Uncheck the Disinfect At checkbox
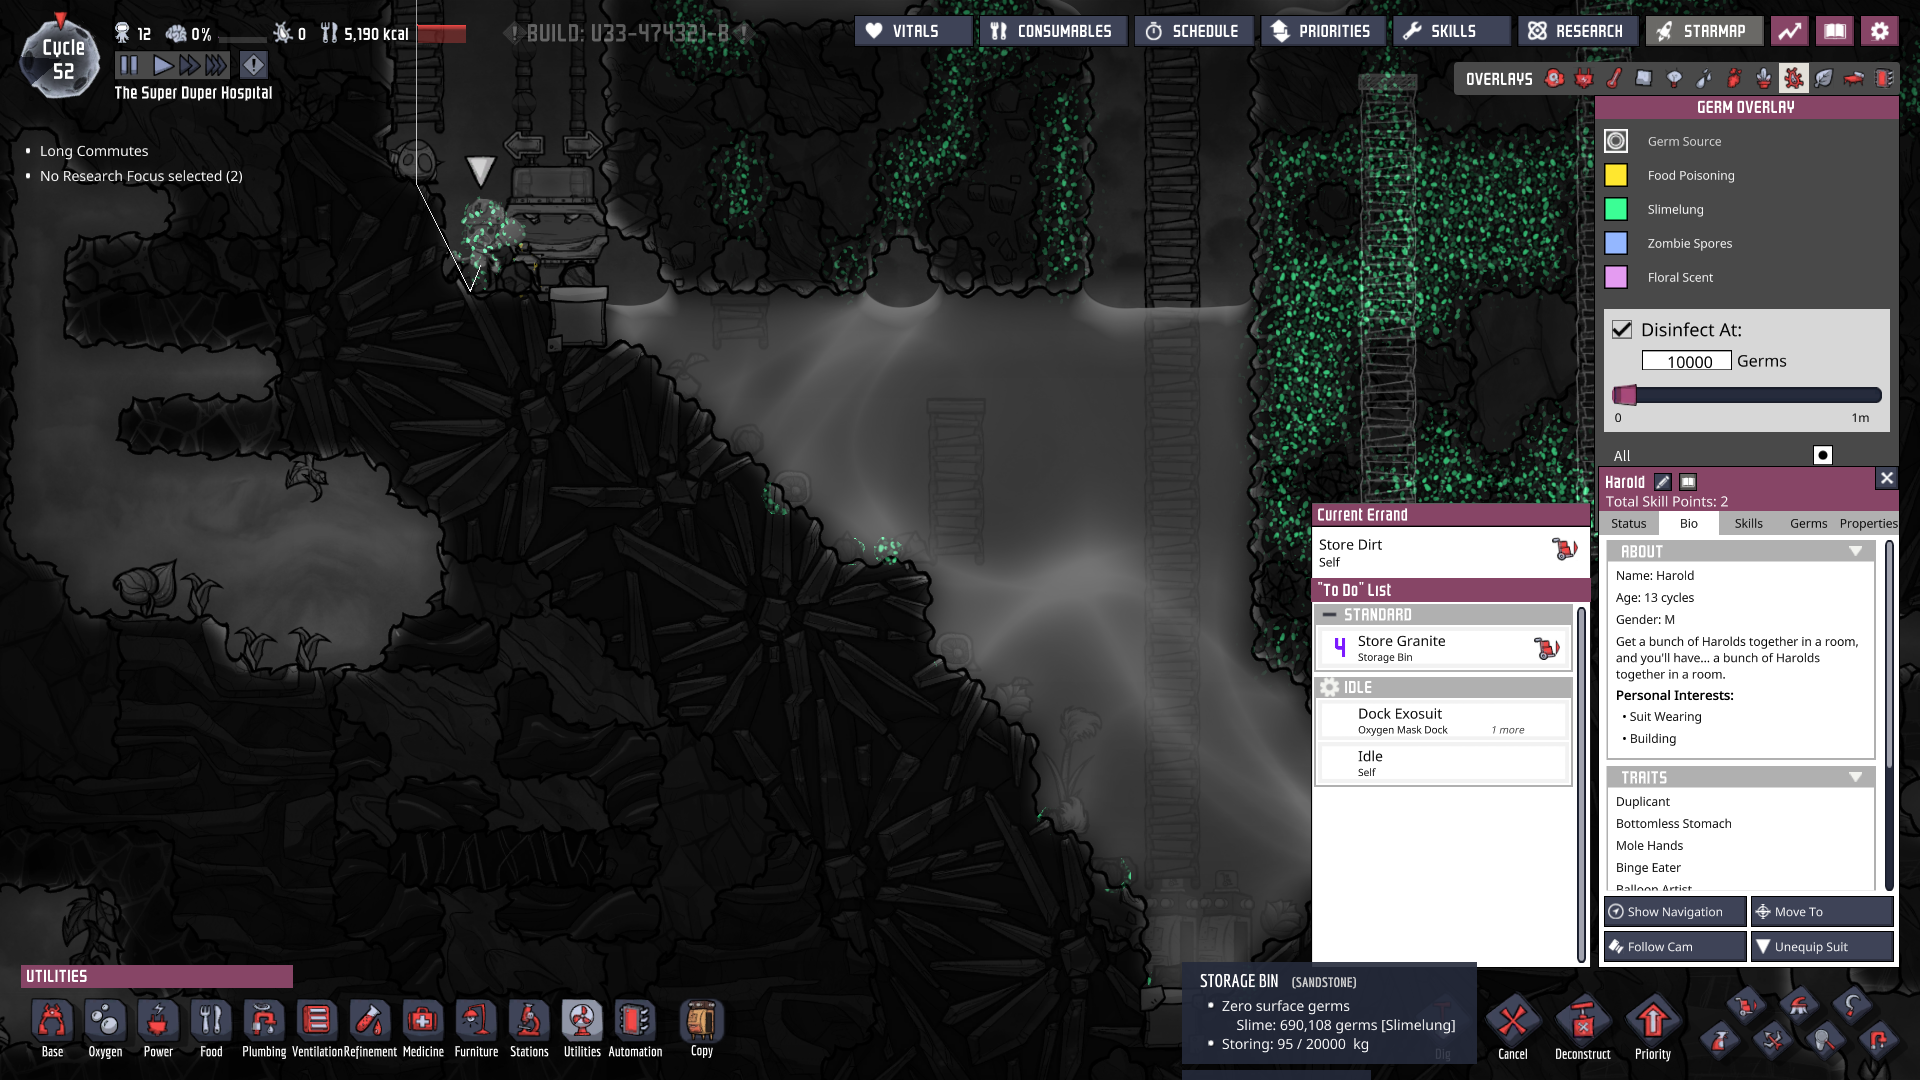The width and height of the screenshot is (1920, 1080). pos(1622,329)
